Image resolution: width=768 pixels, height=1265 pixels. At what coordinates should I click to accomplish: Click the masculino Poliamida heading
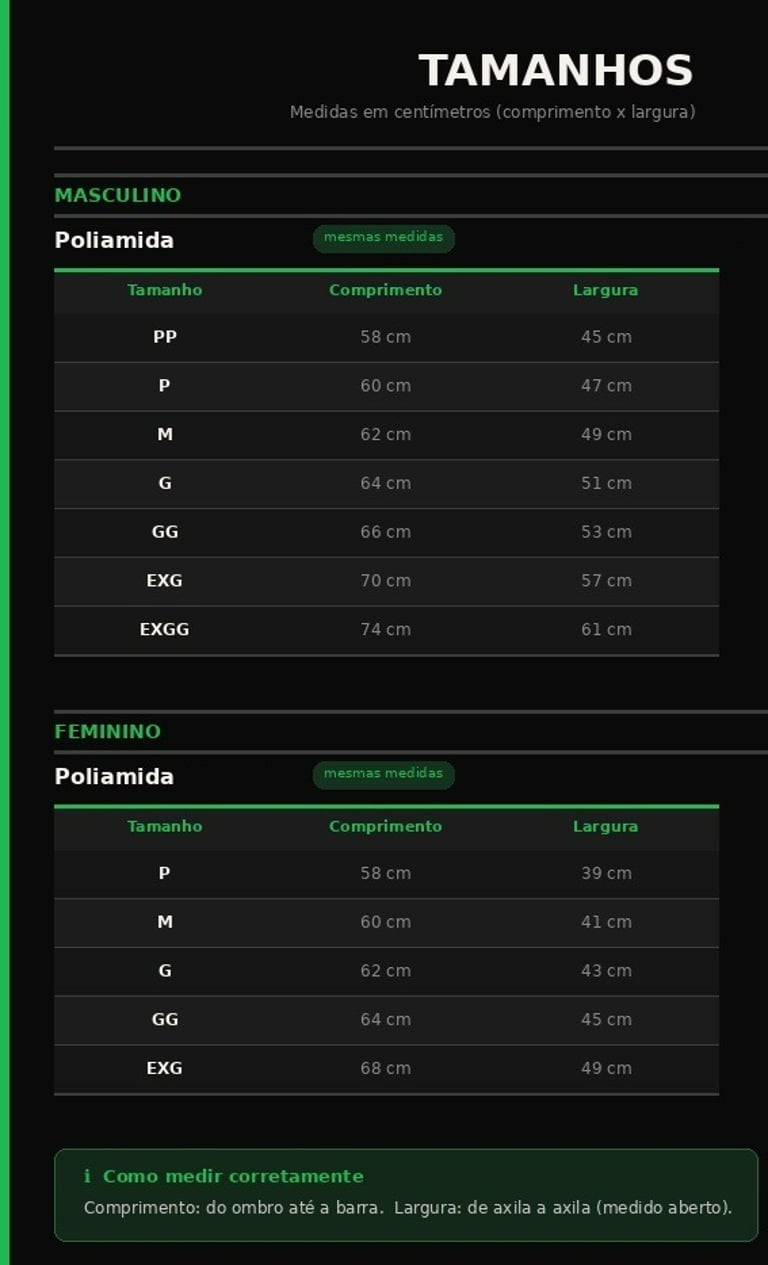pyautogui.click(x=114, y=240)
